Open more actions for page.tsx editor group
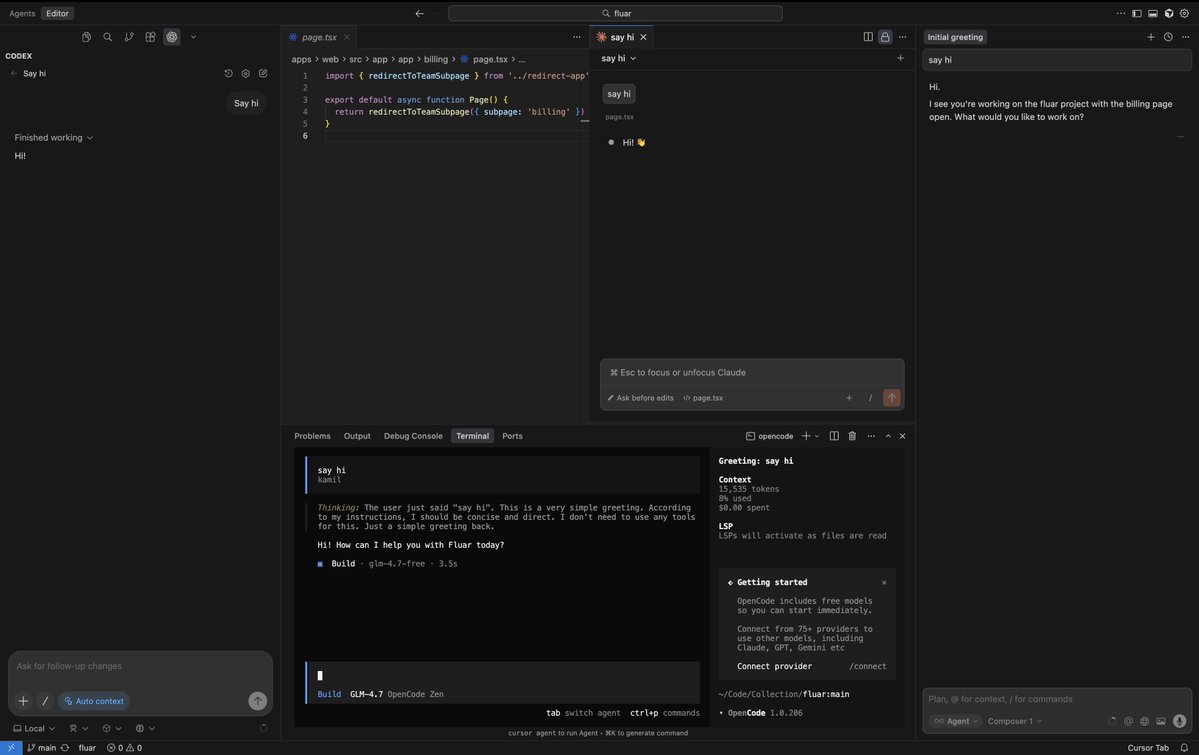 coord(577,37)
